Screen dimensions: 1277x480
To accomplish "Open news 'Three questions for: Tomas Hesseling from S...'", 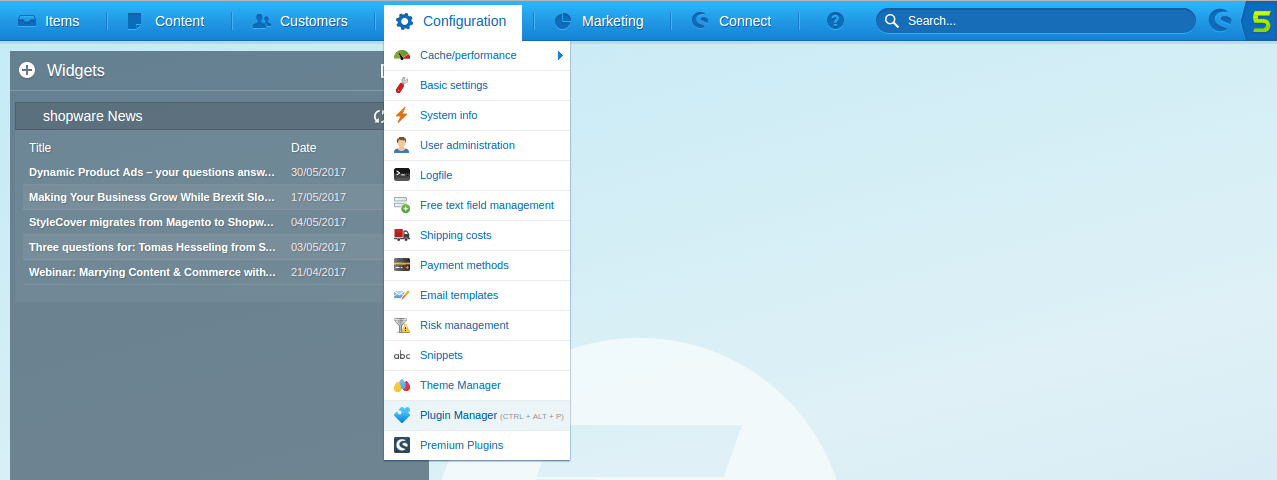I will pos(152,247).
